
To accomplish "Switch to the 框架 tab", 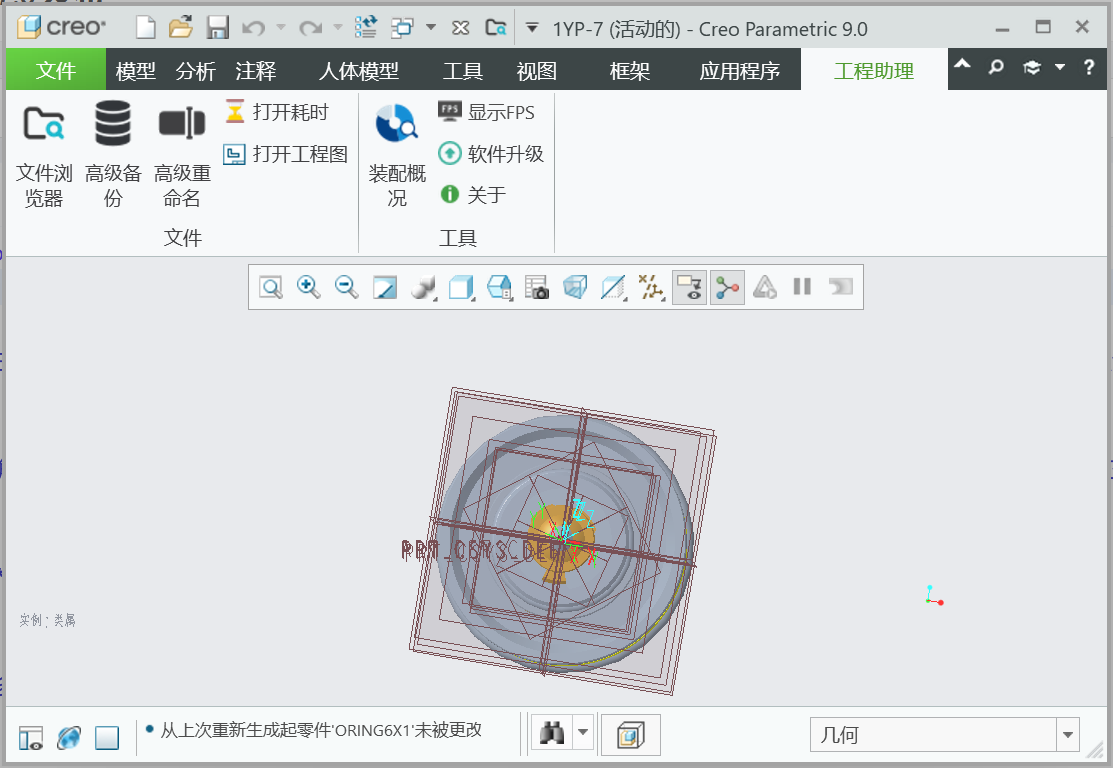I will click(x=630, y=70).
